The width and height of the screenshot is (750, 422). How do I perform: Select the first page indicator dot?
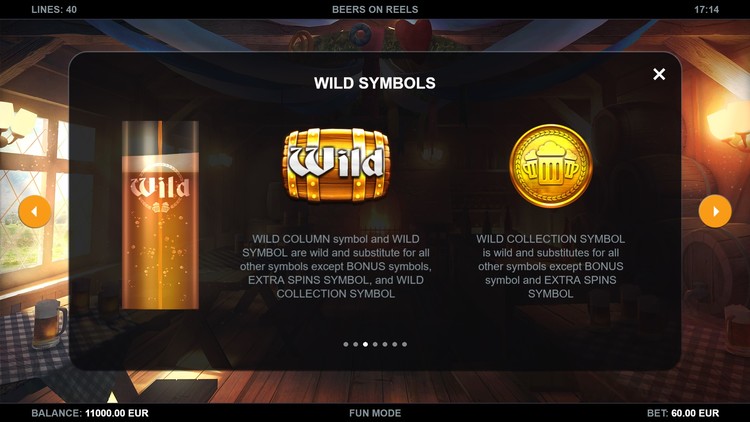tap(346, 344)
